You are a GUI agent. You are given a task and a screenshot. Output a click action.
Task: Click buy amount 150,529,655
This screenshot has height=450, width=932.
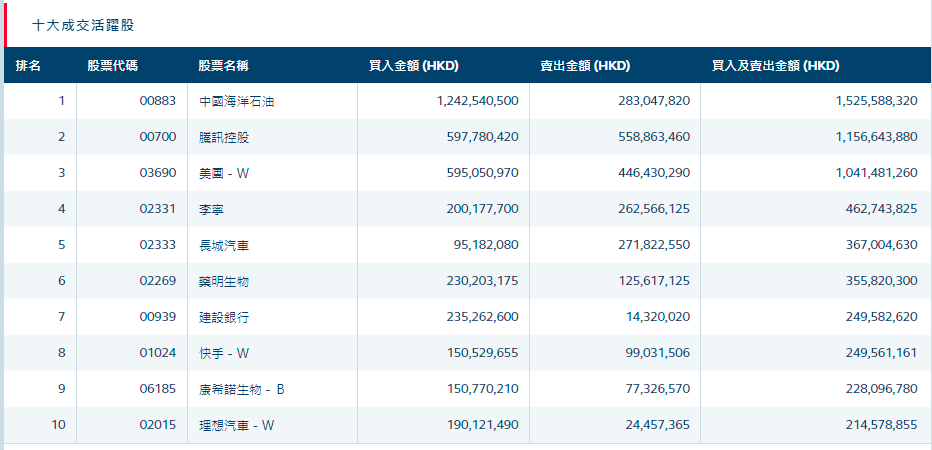pyautogui.click(x=483, y=353)
